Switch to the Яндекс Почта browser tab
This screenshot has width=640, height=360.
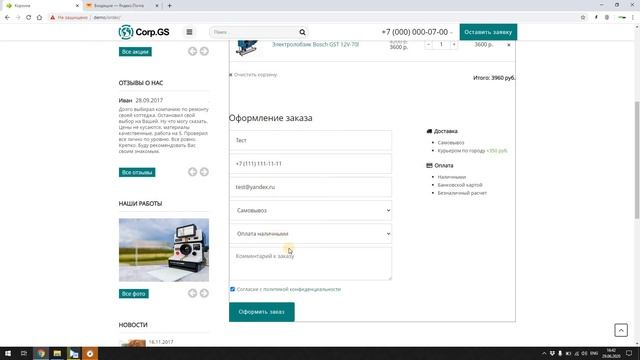(x=121, y=6)
